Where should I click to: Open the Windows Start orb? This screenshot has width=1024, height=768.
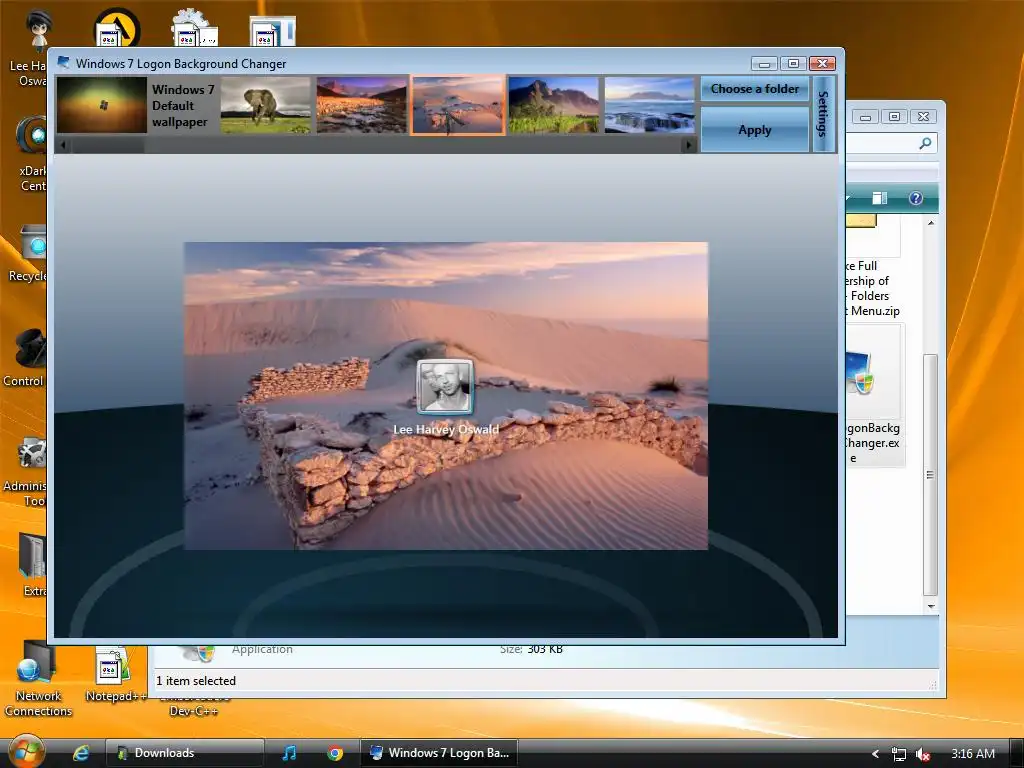26,752
